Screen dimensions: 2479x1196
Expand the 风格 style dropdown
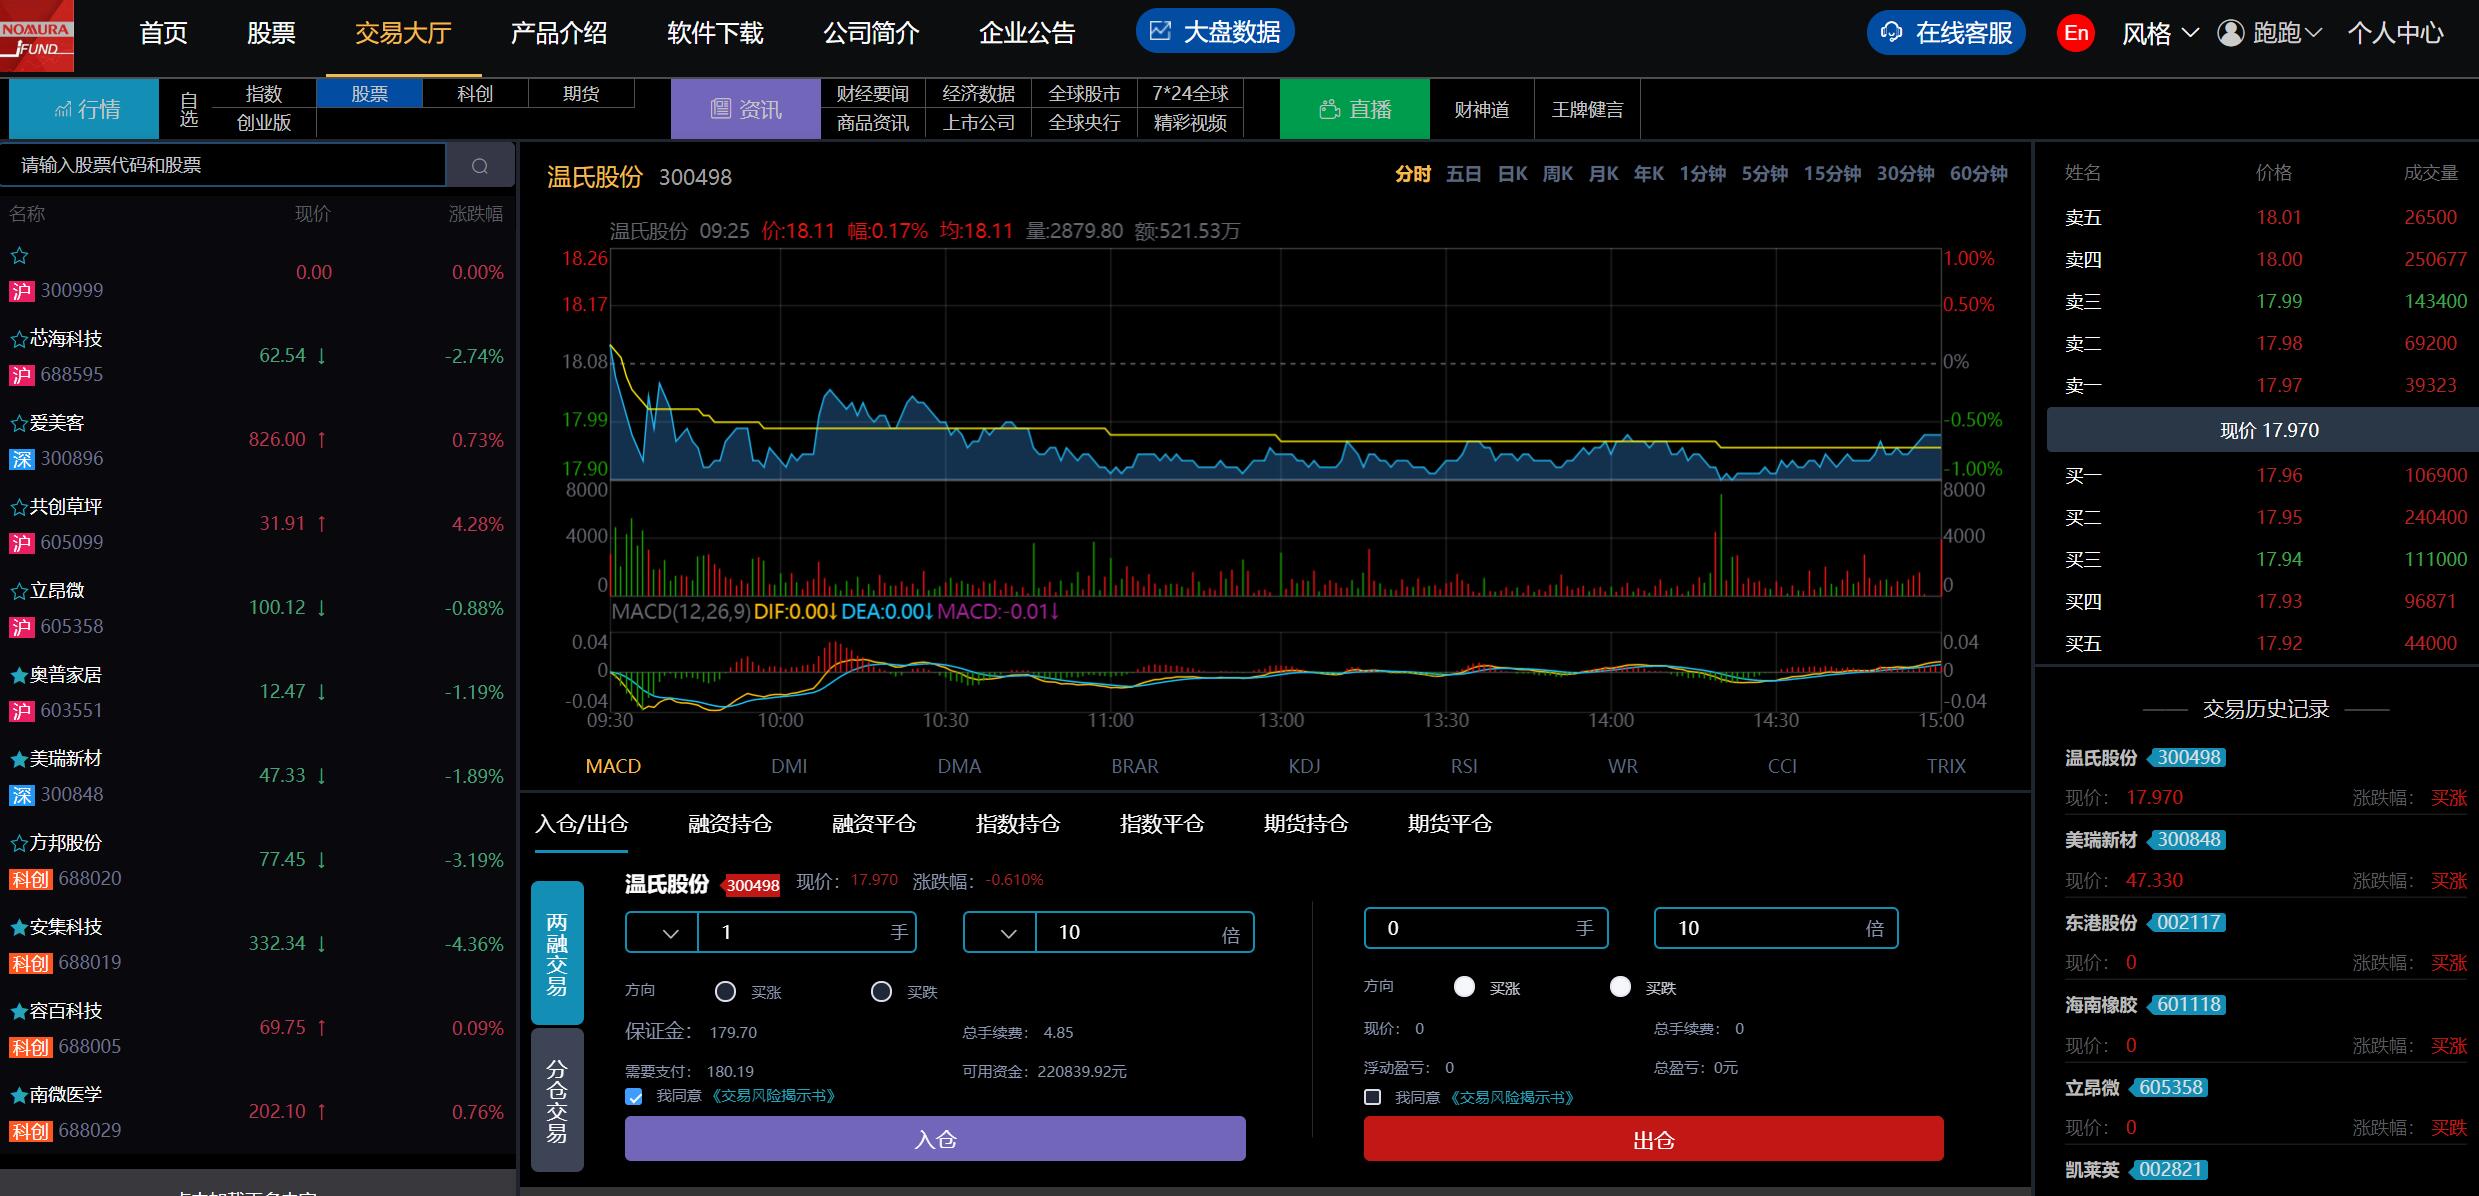[2160, 33]
